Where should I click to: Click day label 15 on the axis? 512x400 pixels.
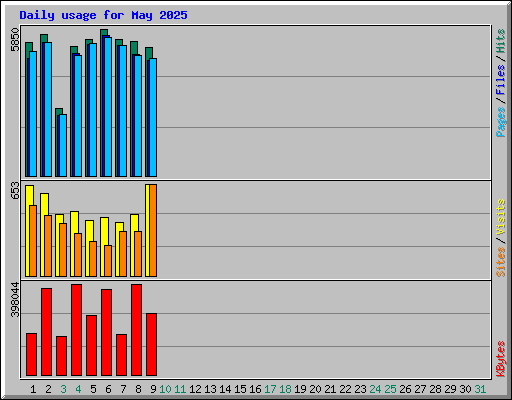click(240, 389)
